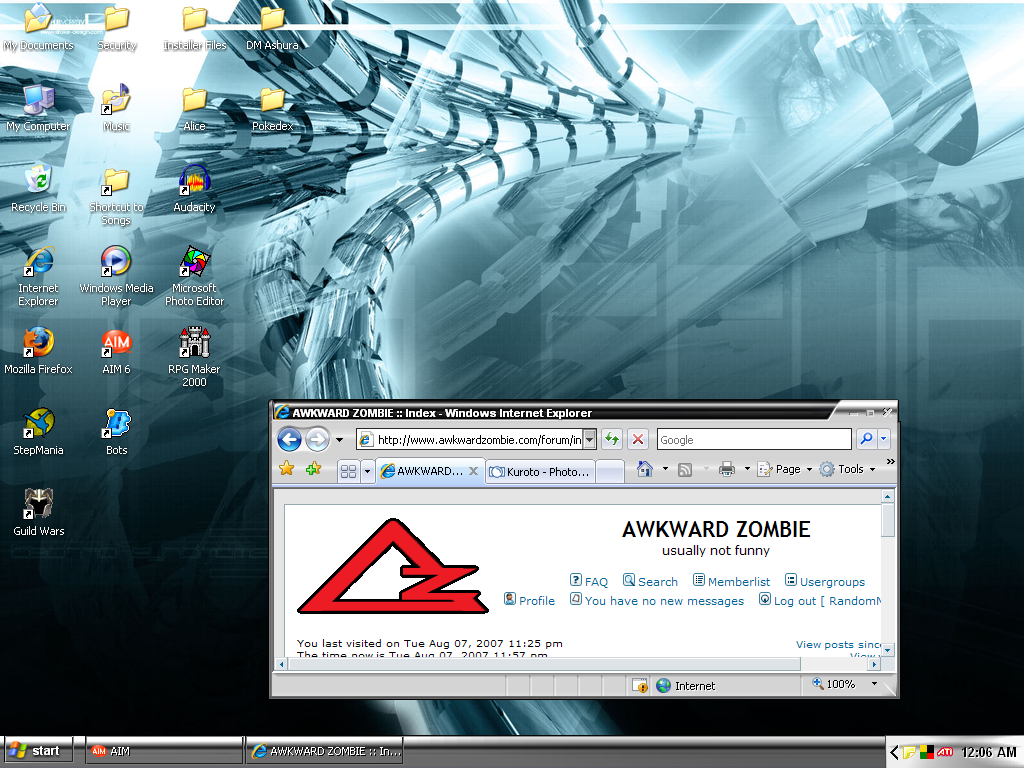Click the Add to Favorites plus icon
Image resolution: width=1024 pixels, height=768 pixels.
(313, 469)
